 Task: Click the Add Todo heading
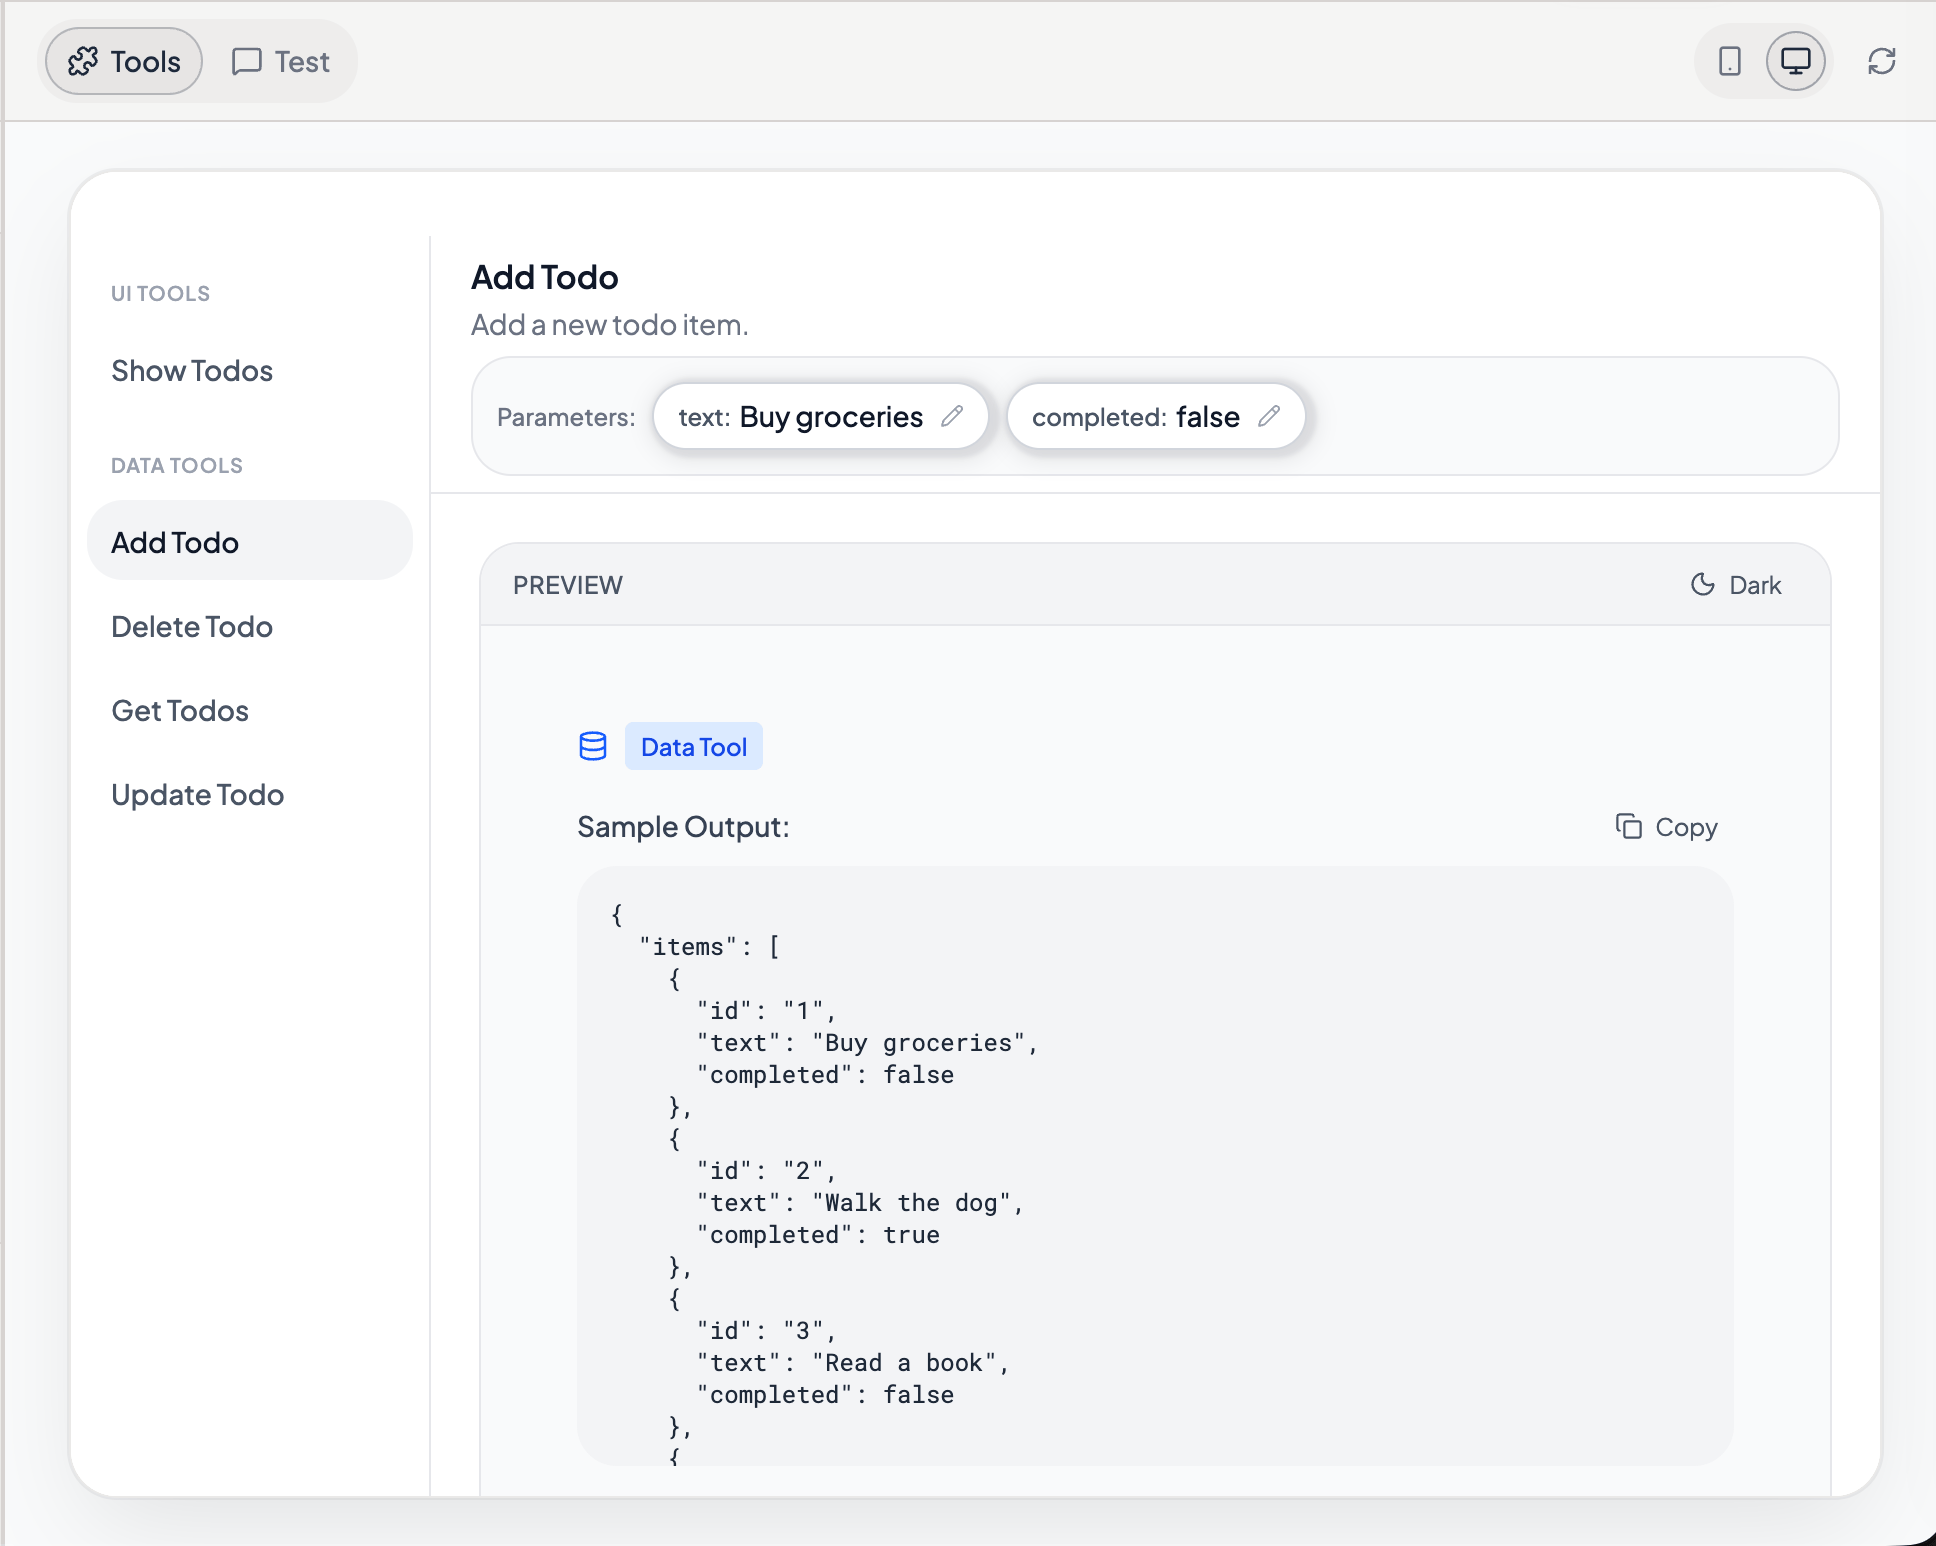[545, 277]
